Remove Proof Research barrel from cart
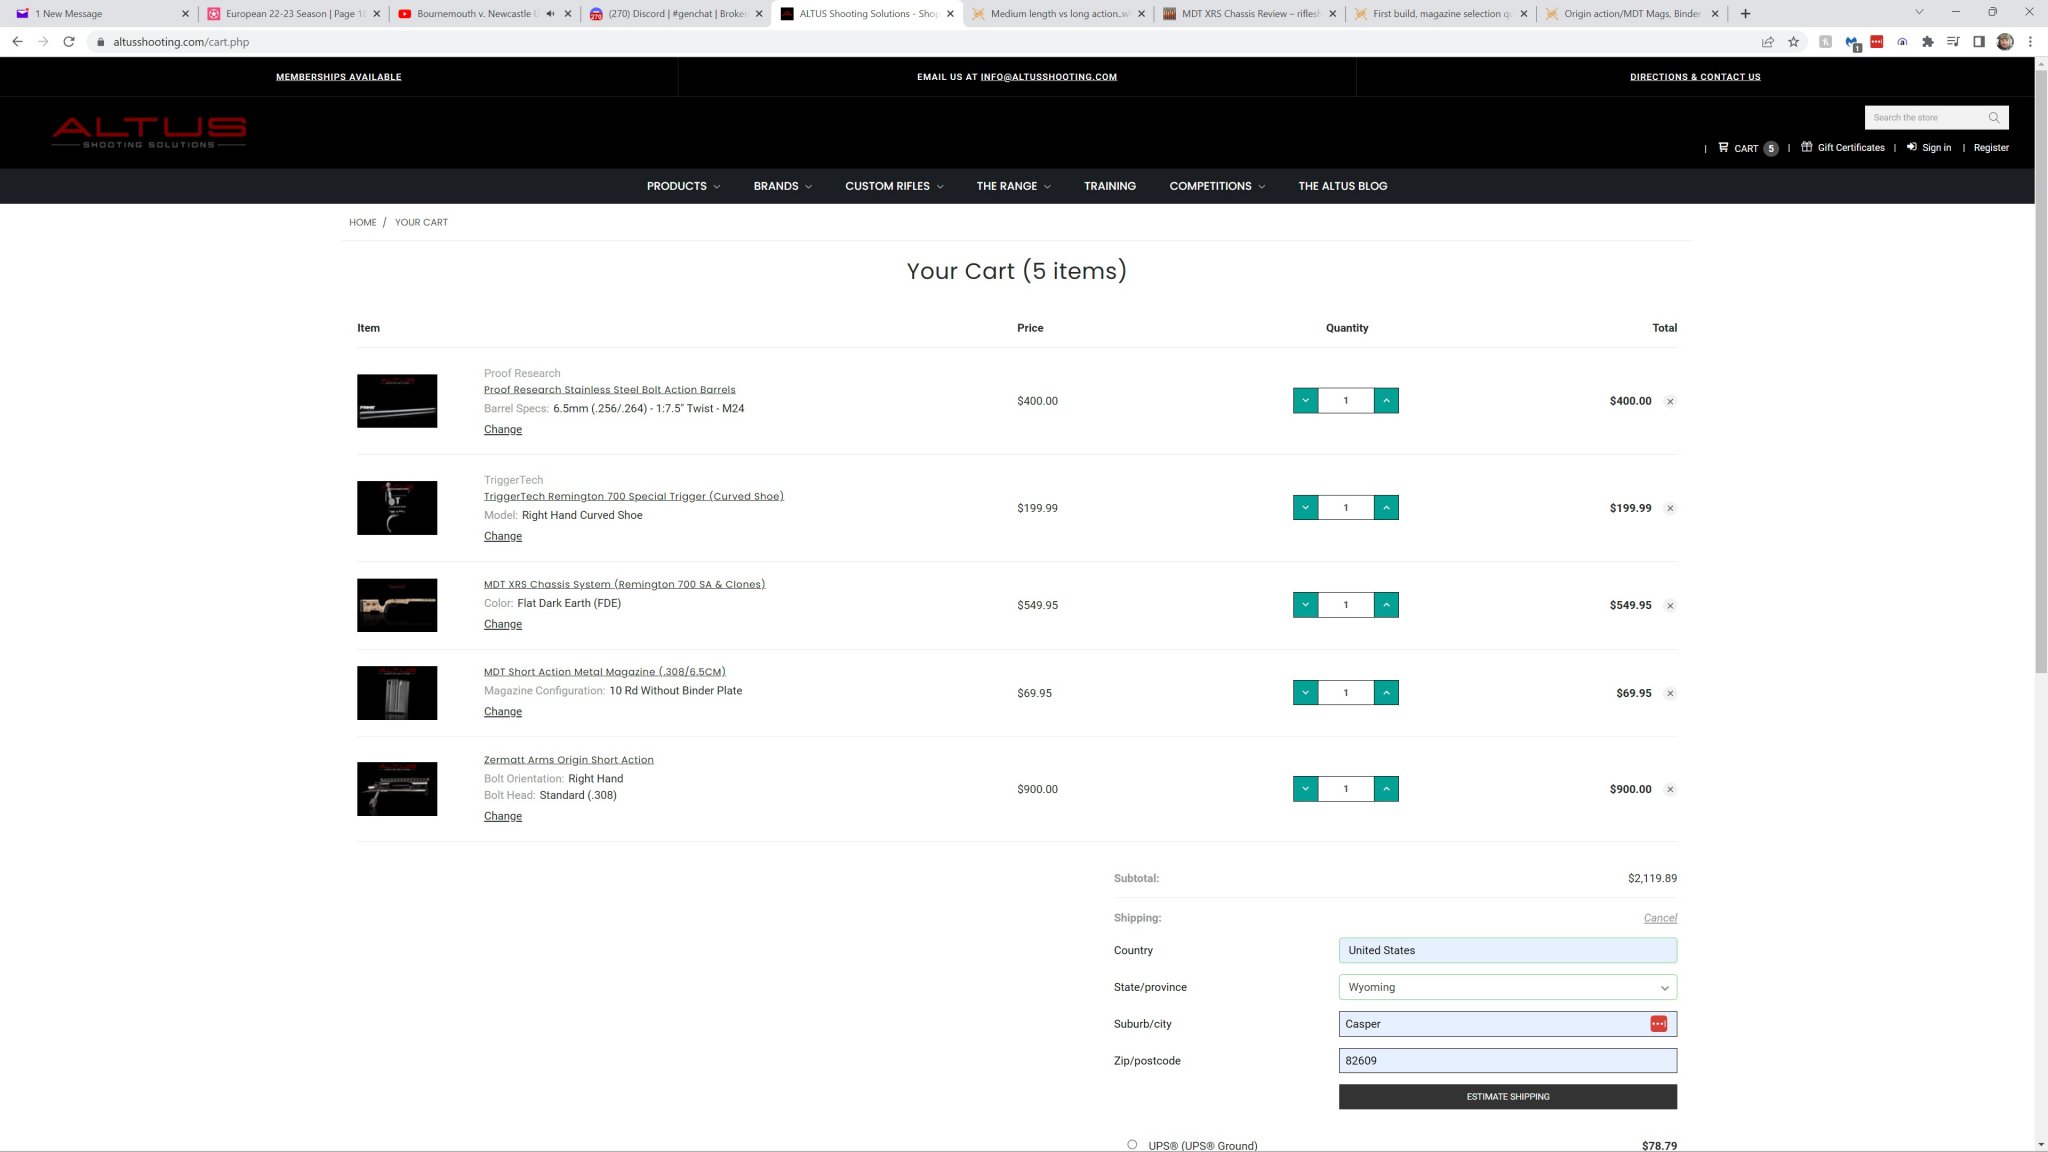 point(1670,402)
